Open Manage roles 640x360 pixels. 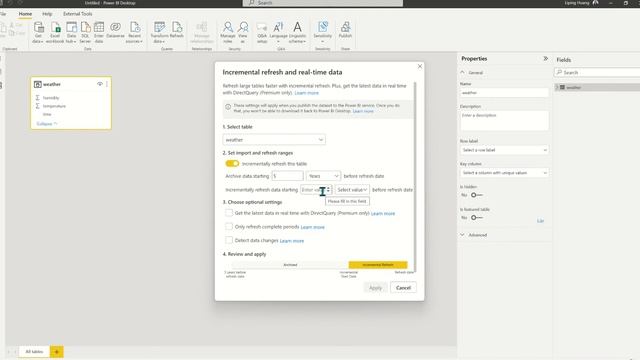[x=228, y=32]
